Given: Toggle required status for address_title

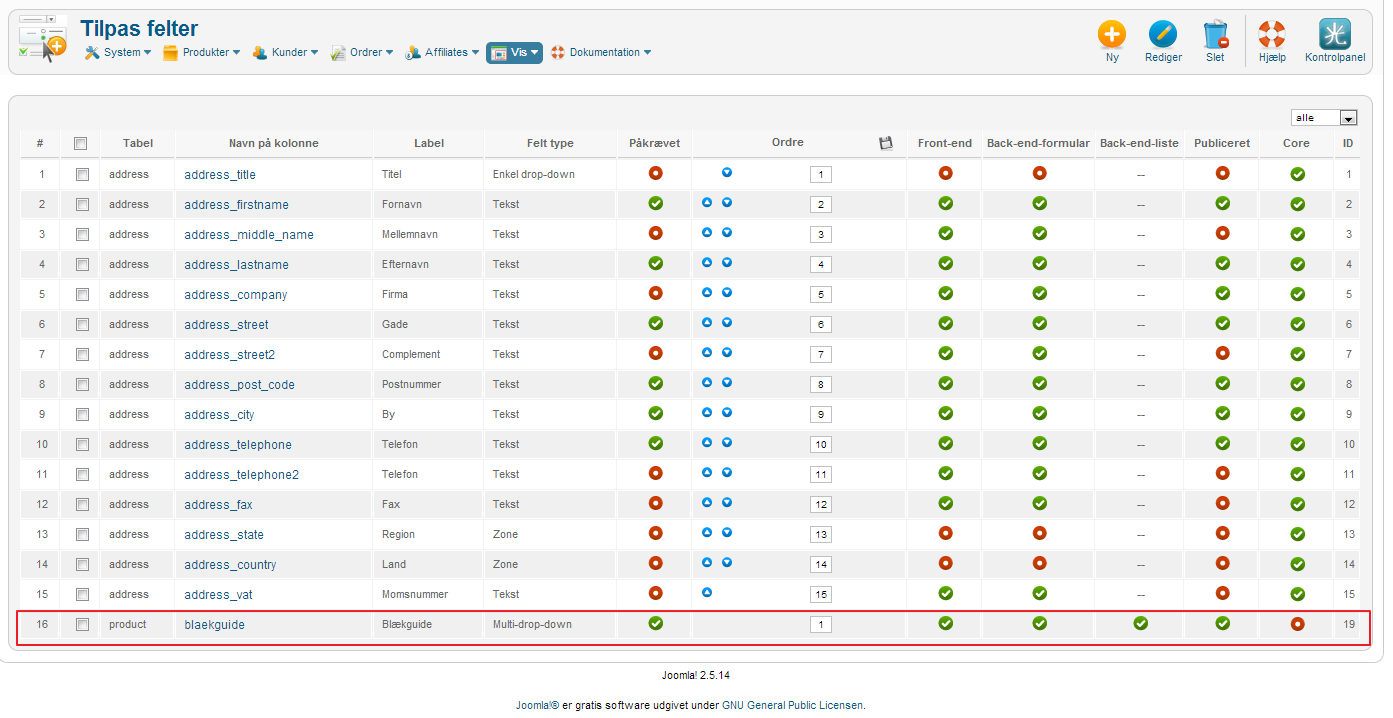Looking at the screenshot, I should [656, 173].
